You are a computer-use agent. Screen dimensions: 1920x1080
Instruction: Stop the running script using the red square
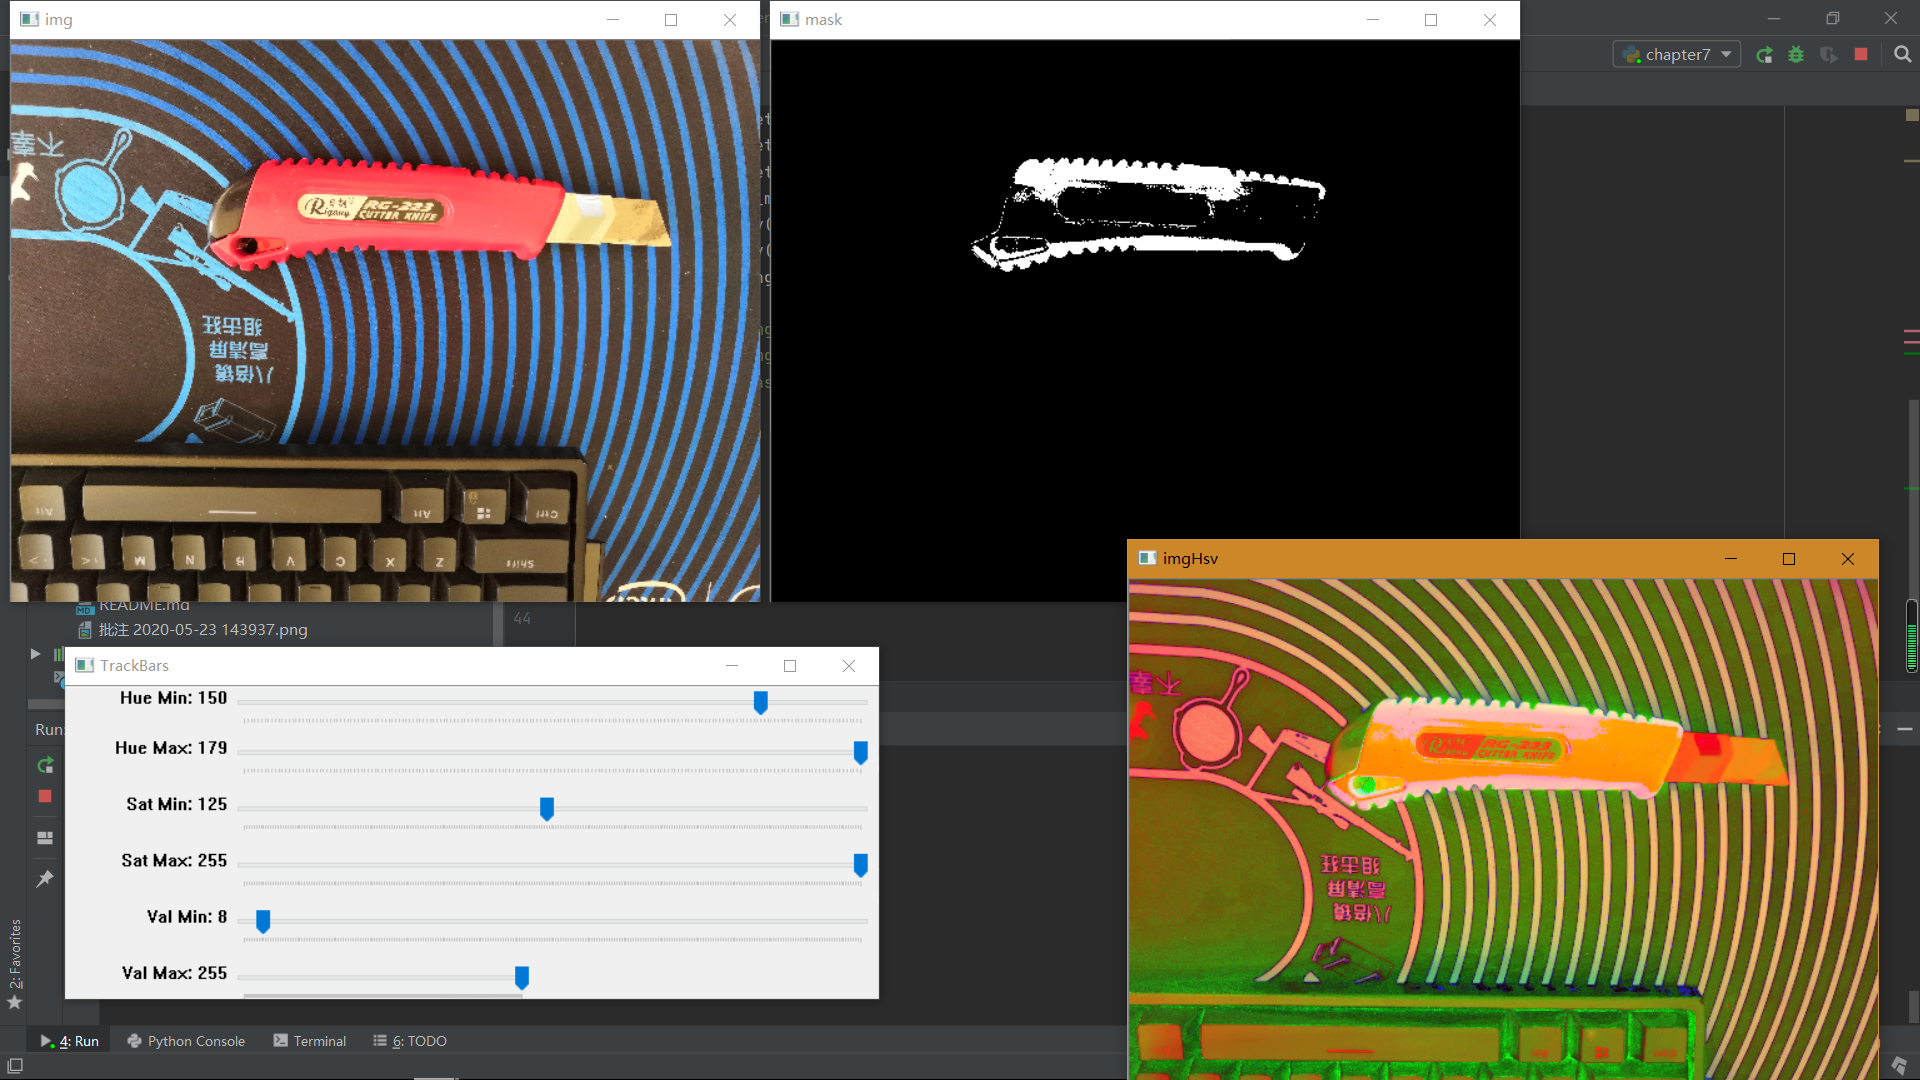1862,55
